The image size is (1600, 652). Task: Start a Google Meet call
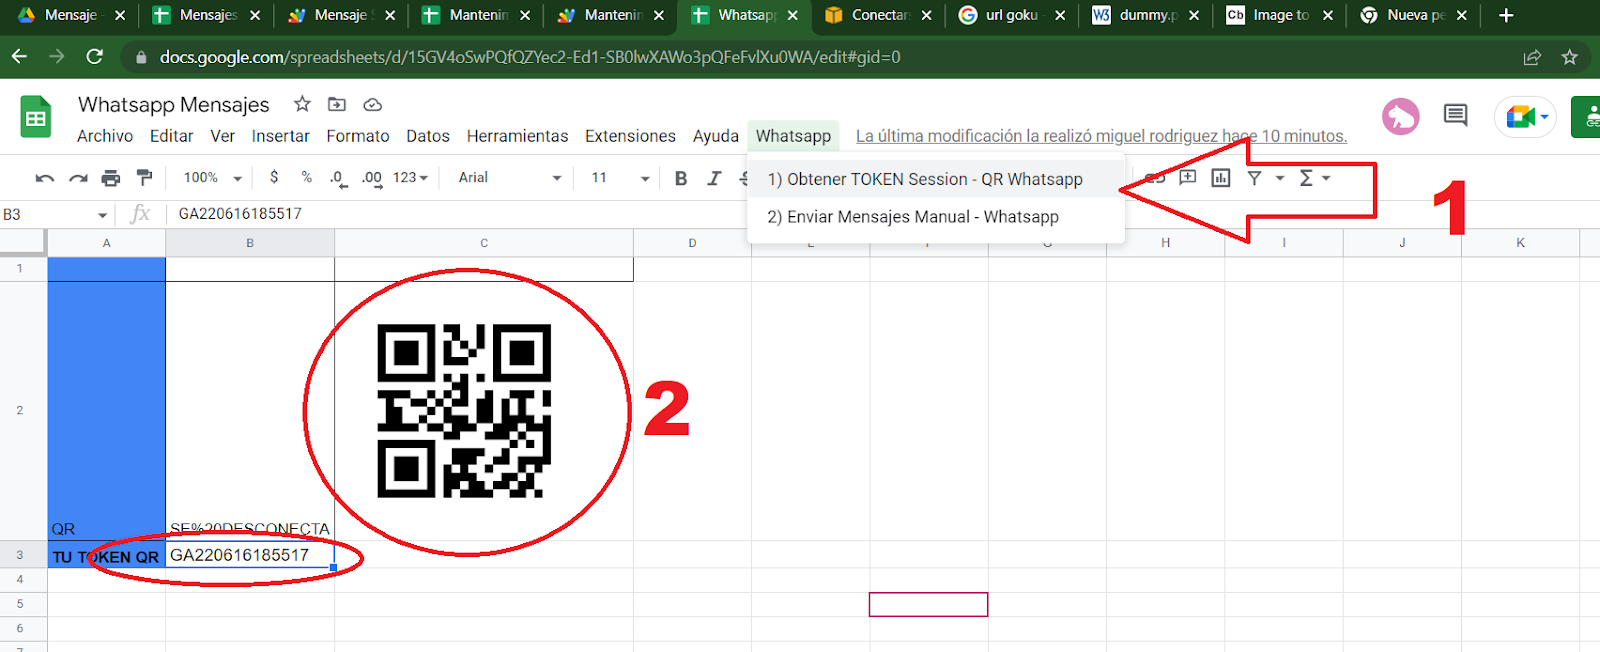pyautogui.click(x=1520, y=117)
